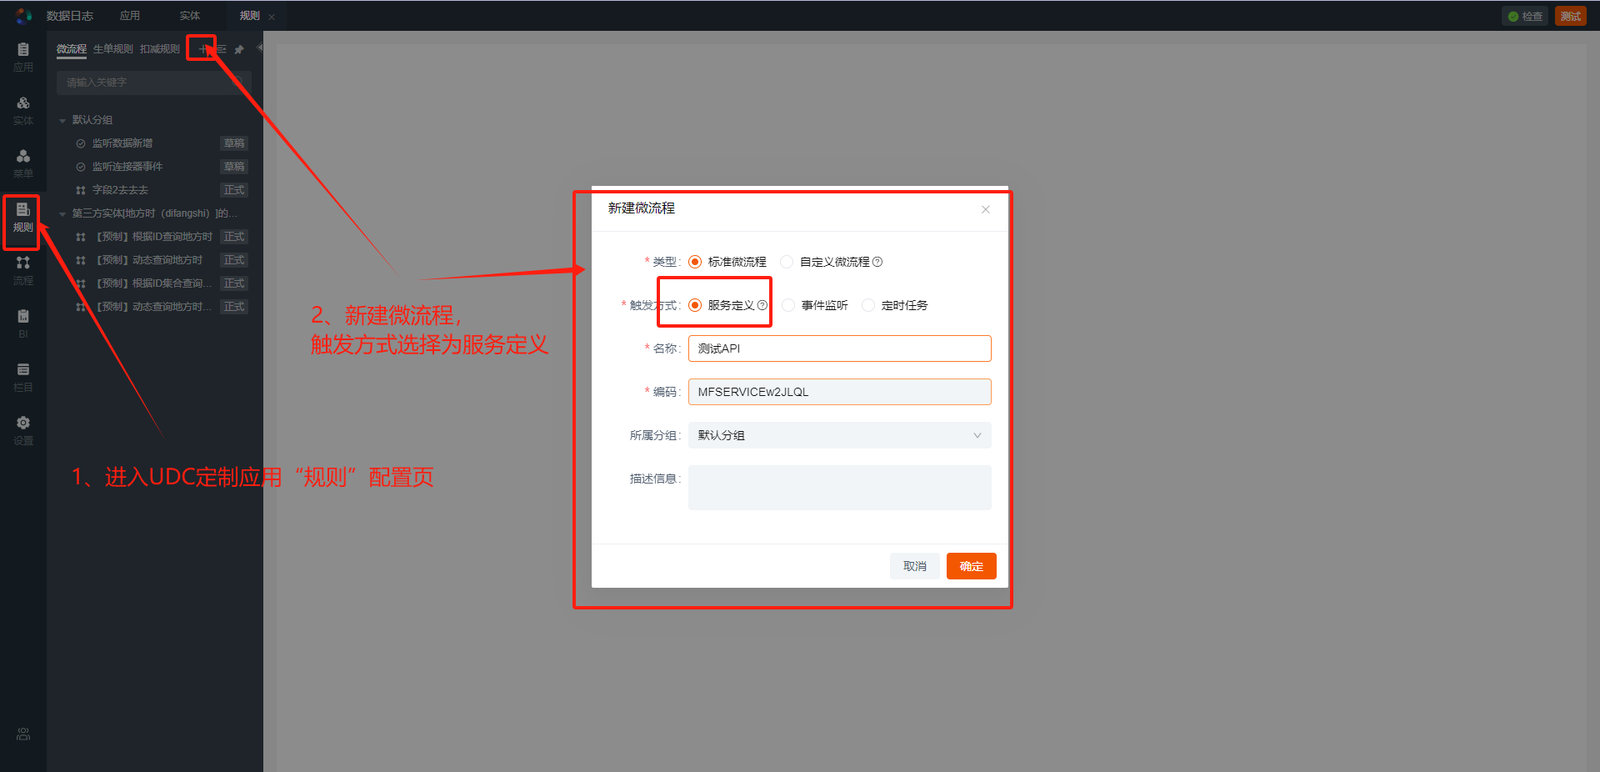Click the pin icon in rule panel
Viewport: 1600px width, 772px height.
click(239, 49)
